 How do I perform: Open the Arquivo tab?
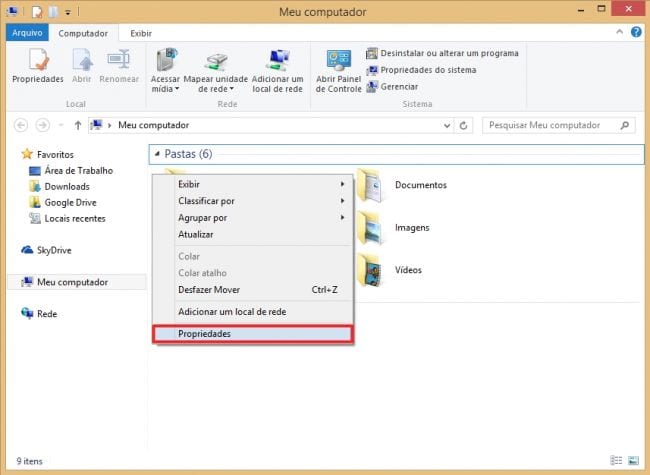pyautogui.click(x=27, y=33)
